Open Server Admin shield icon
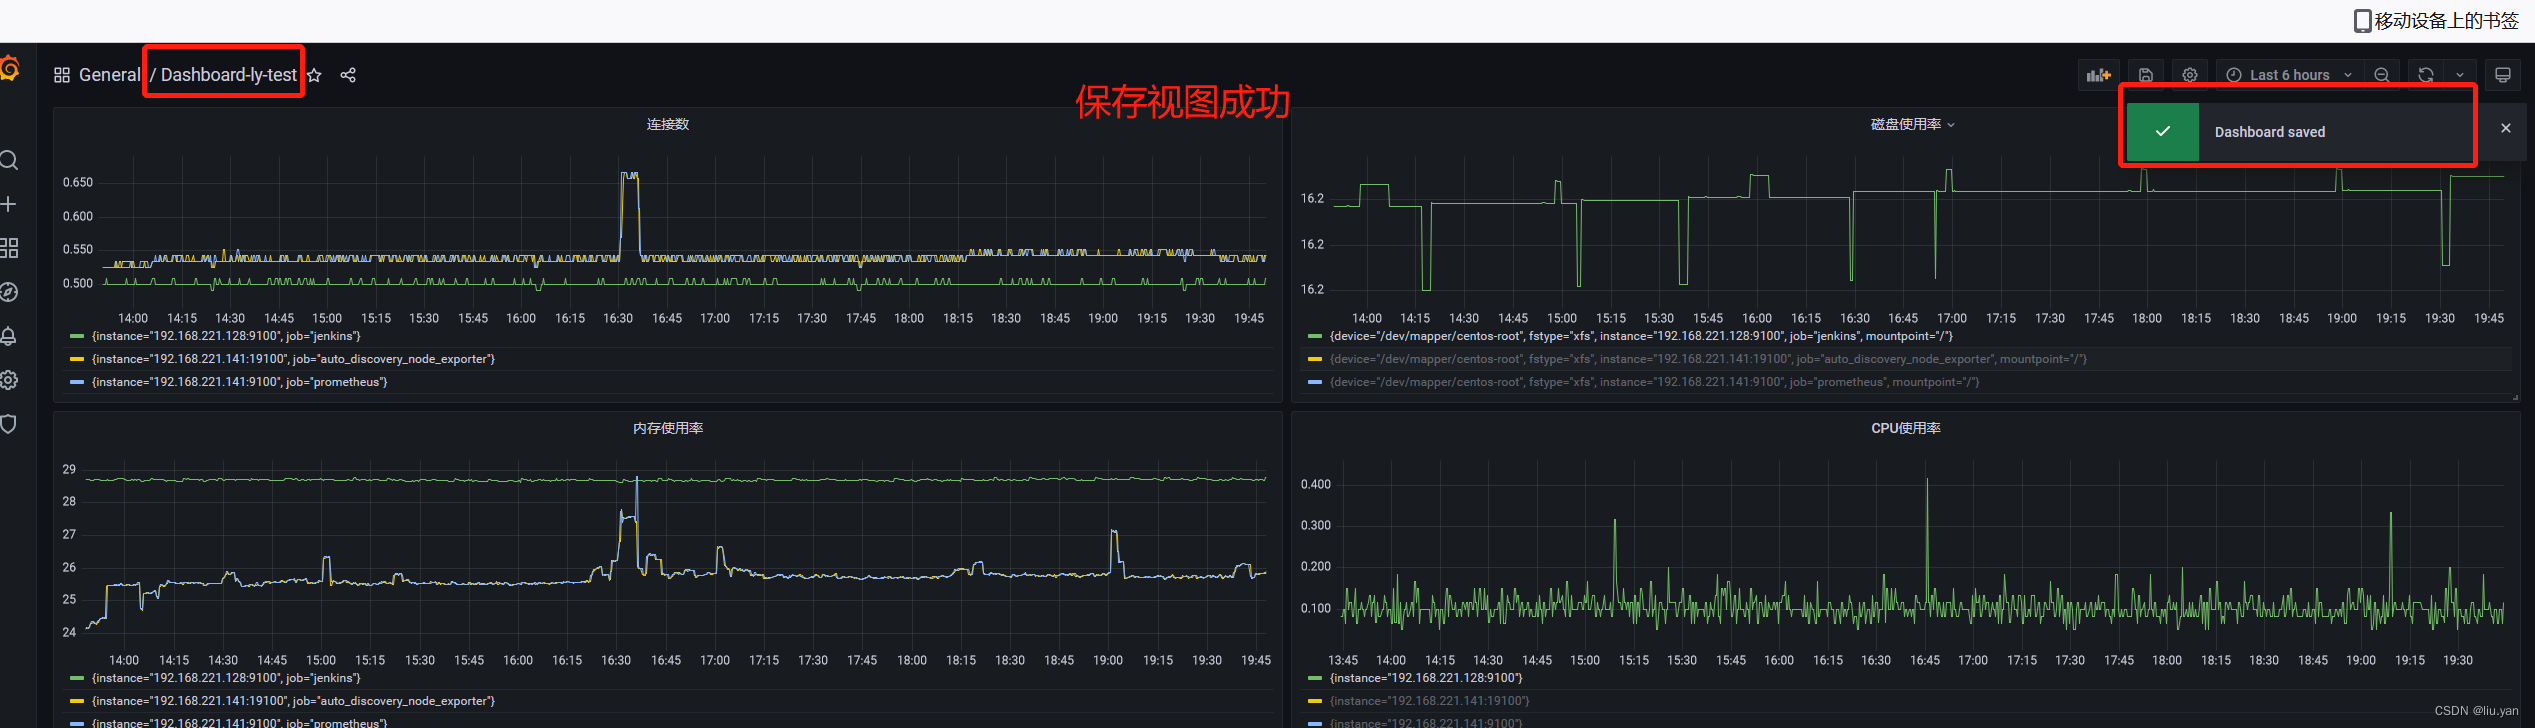The height and width of the screenshot is (728, 2535). pyautogui.click(x=9, y=424)
